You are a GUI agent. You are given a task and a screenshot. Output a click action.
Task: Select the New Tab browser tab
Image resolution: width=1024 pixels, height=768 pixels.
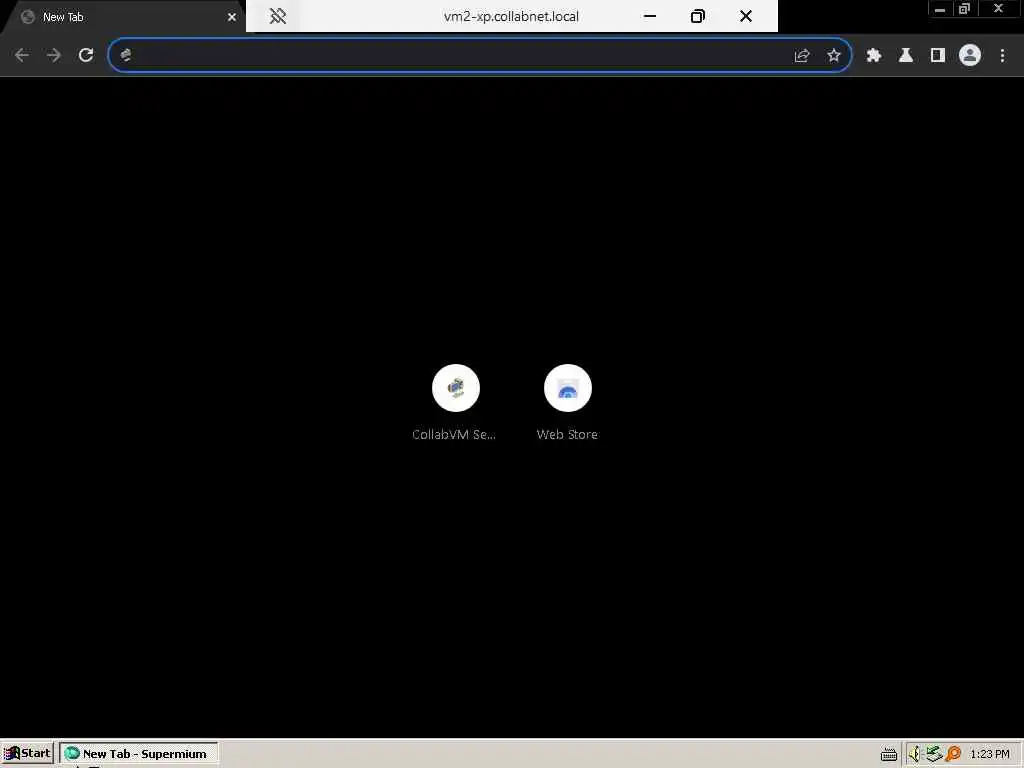point(124,17)
